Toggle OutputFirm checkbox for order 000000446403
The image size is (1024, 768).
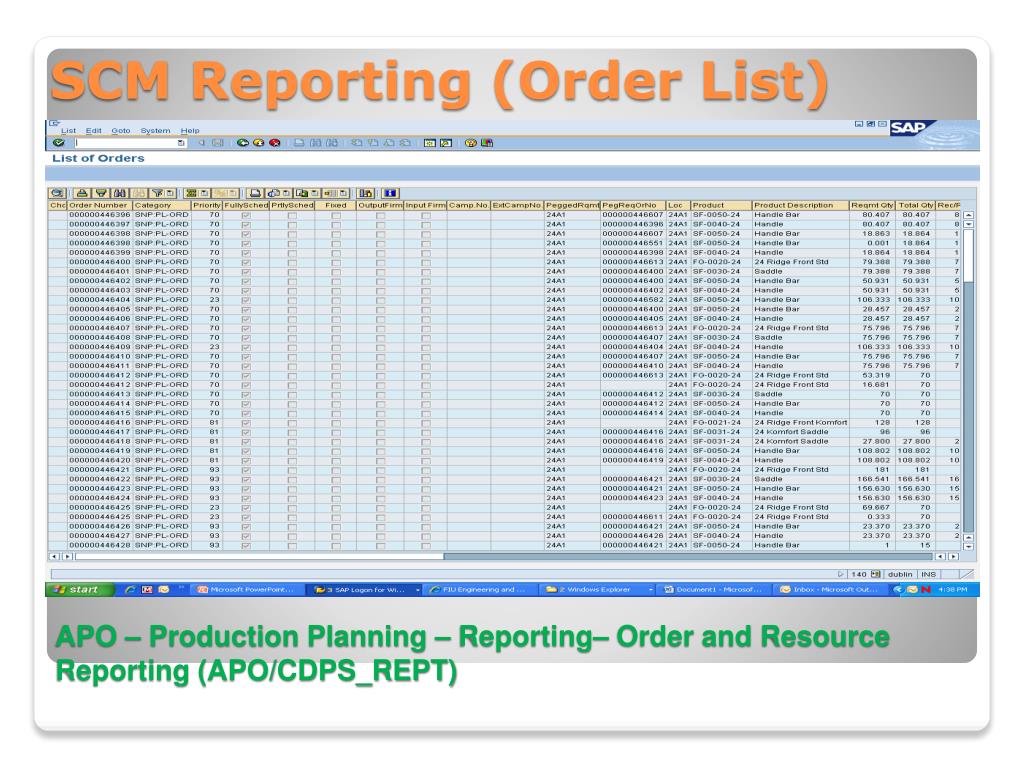tap(380, 290)
